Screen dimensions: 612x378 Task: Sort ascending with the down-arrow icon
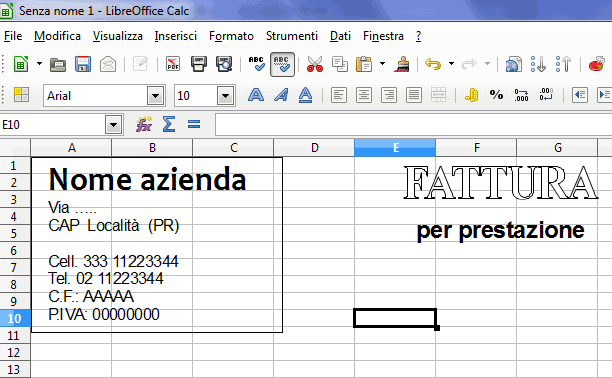click(539, 64)
